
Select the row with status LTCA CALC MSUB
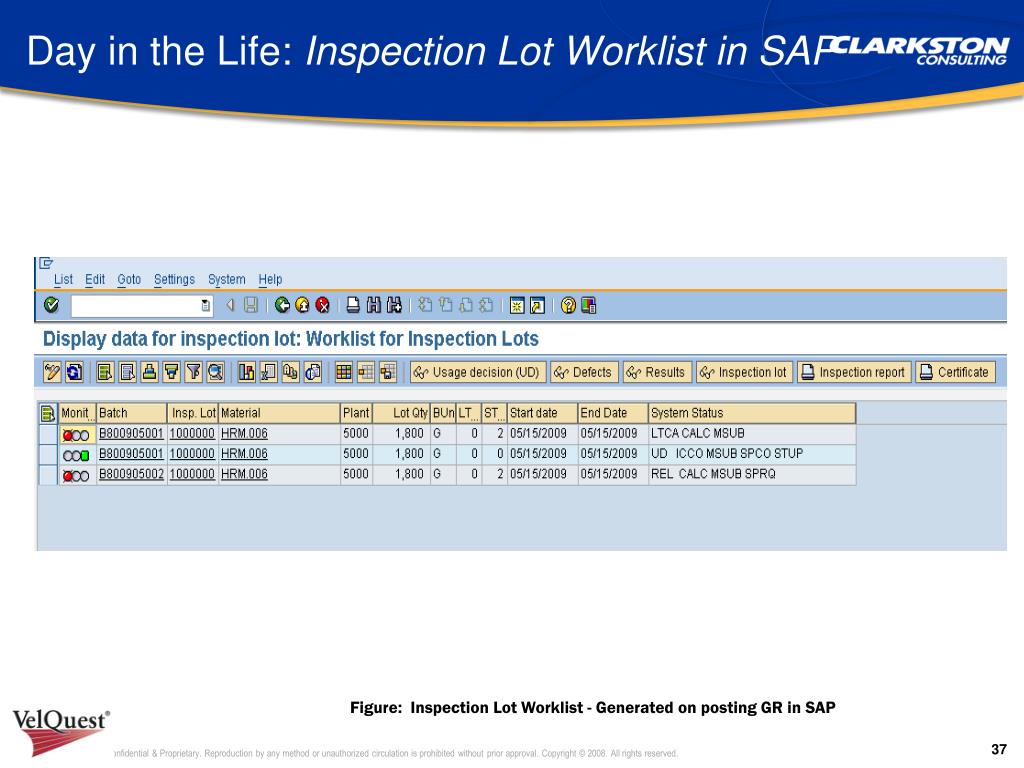pos(49,434)
